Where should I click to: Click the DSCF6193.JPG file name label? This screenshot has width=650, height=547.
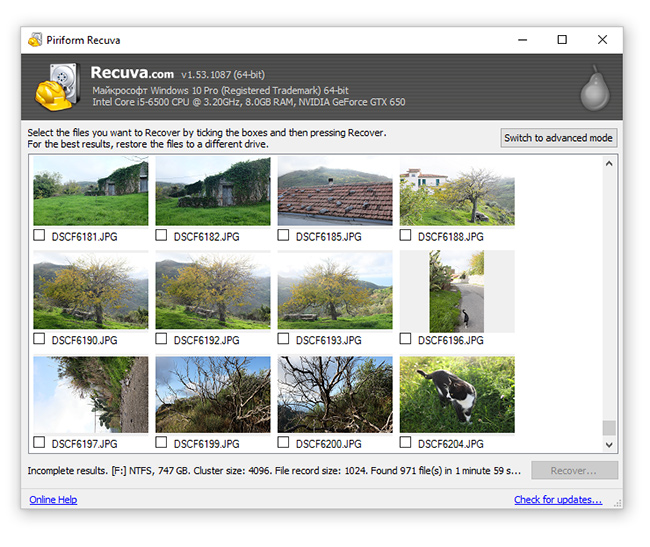click(329, 340)
